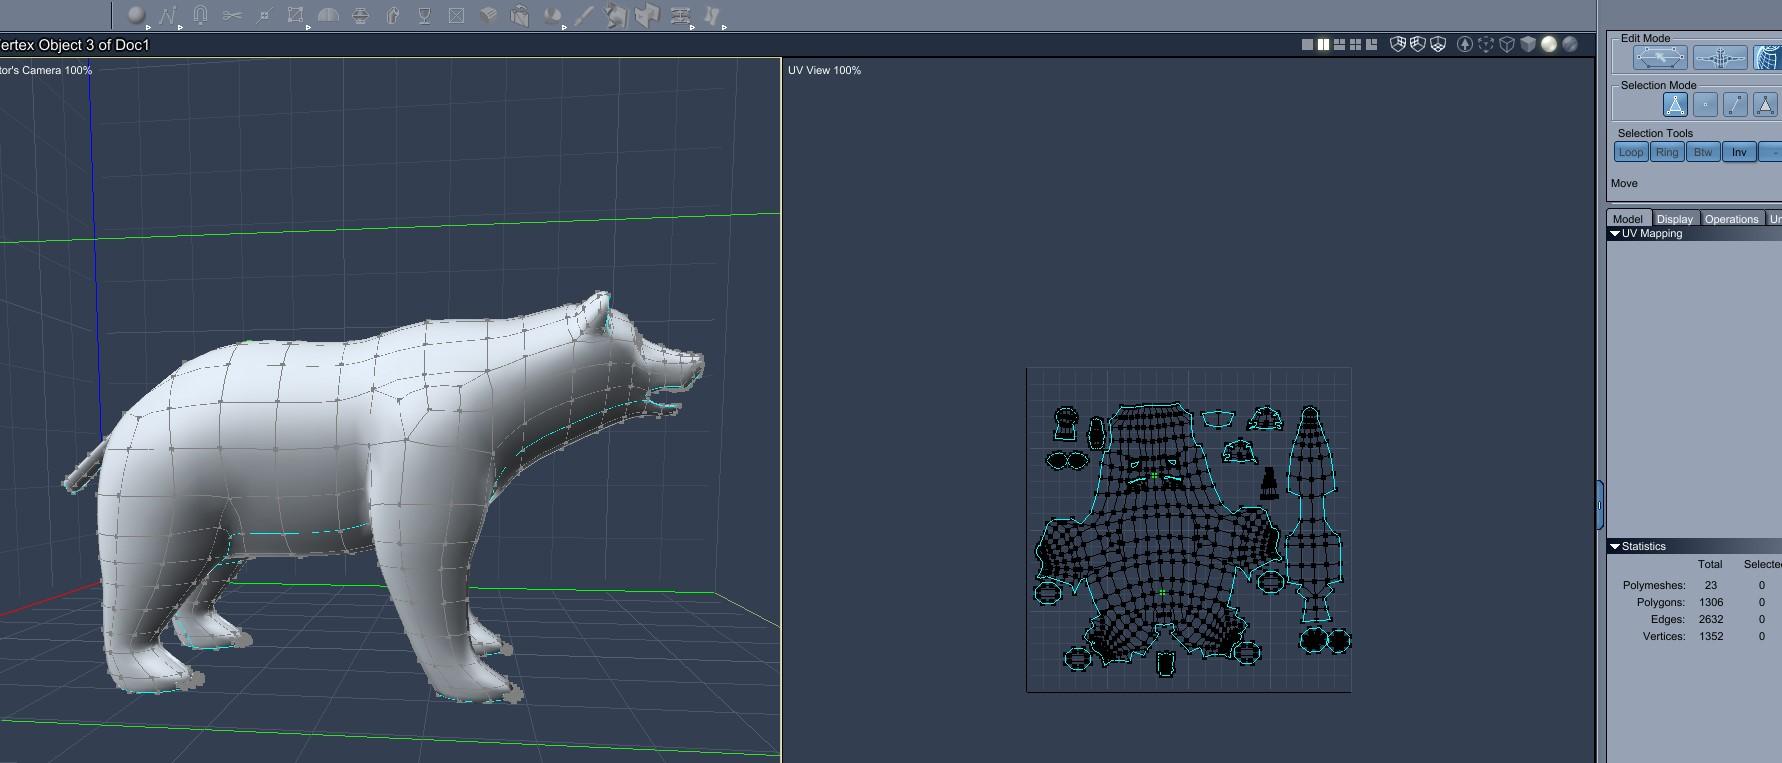Switch to two-column view layout
This screenshot has height=763, width=1782.
(1323, 44)
